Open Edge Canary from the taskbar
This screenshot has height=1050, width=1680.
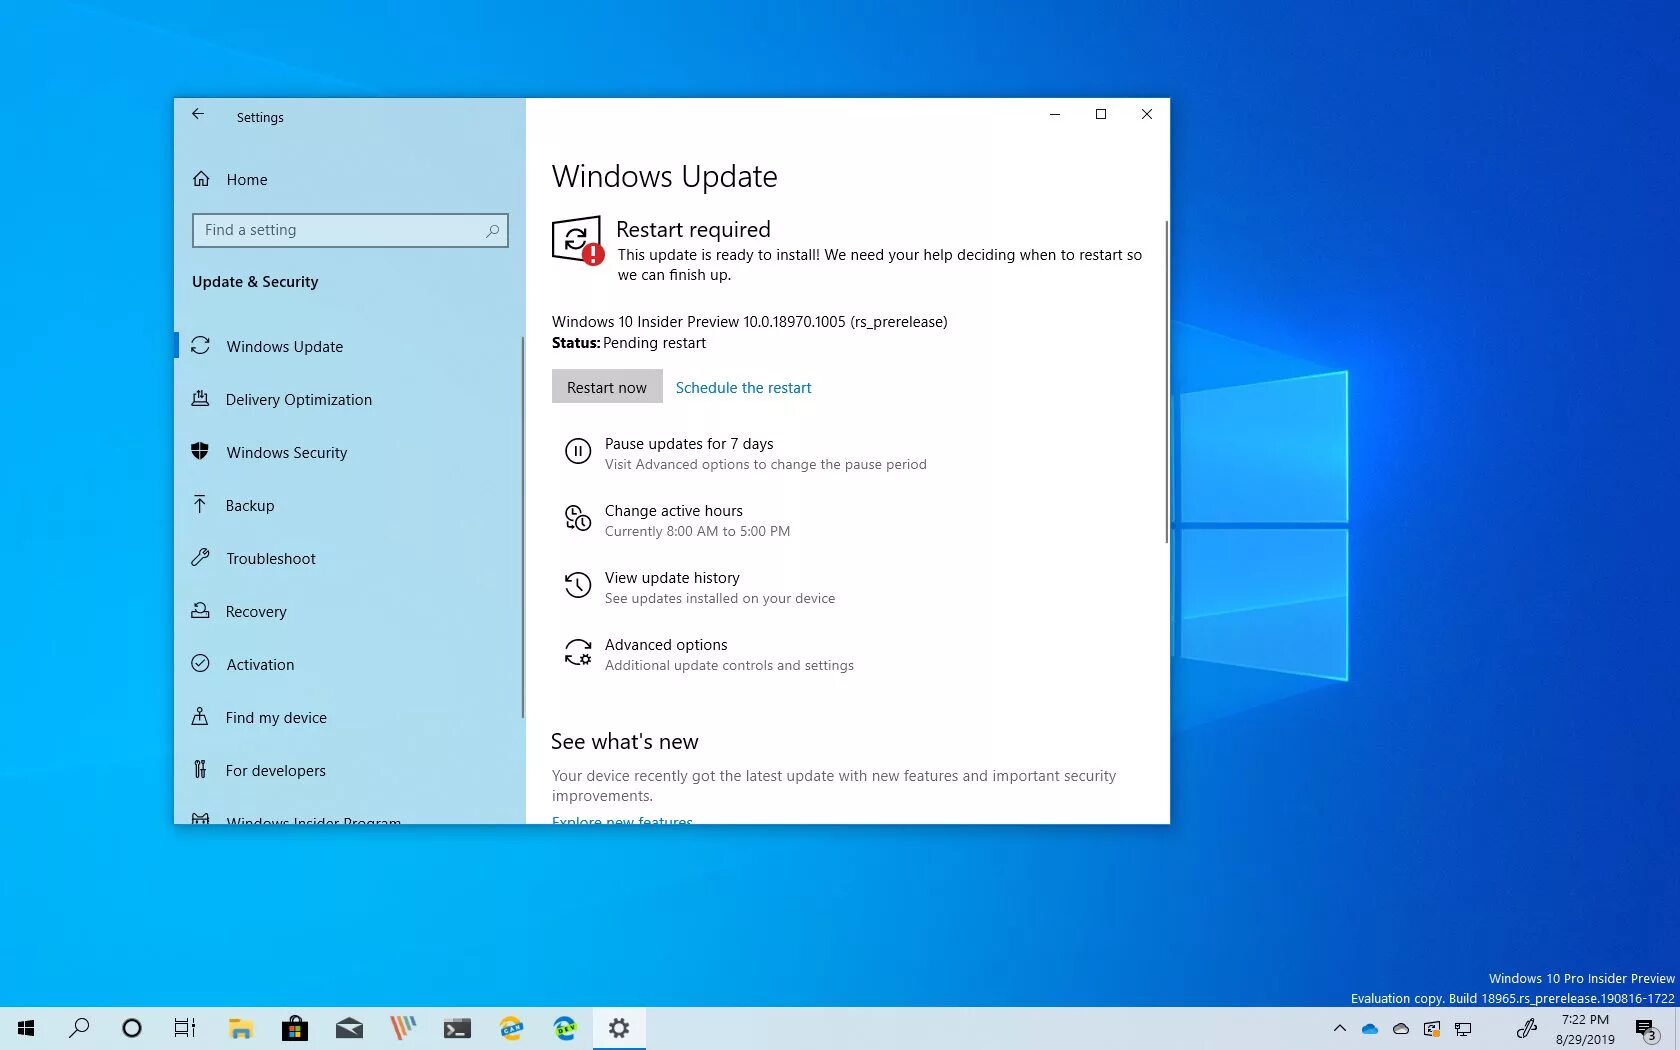(x=511, y=1028)
